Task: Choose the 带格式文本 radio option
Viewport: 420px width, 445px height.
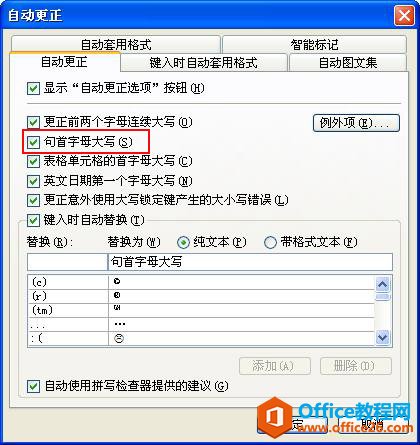Action: coord(270,242)
